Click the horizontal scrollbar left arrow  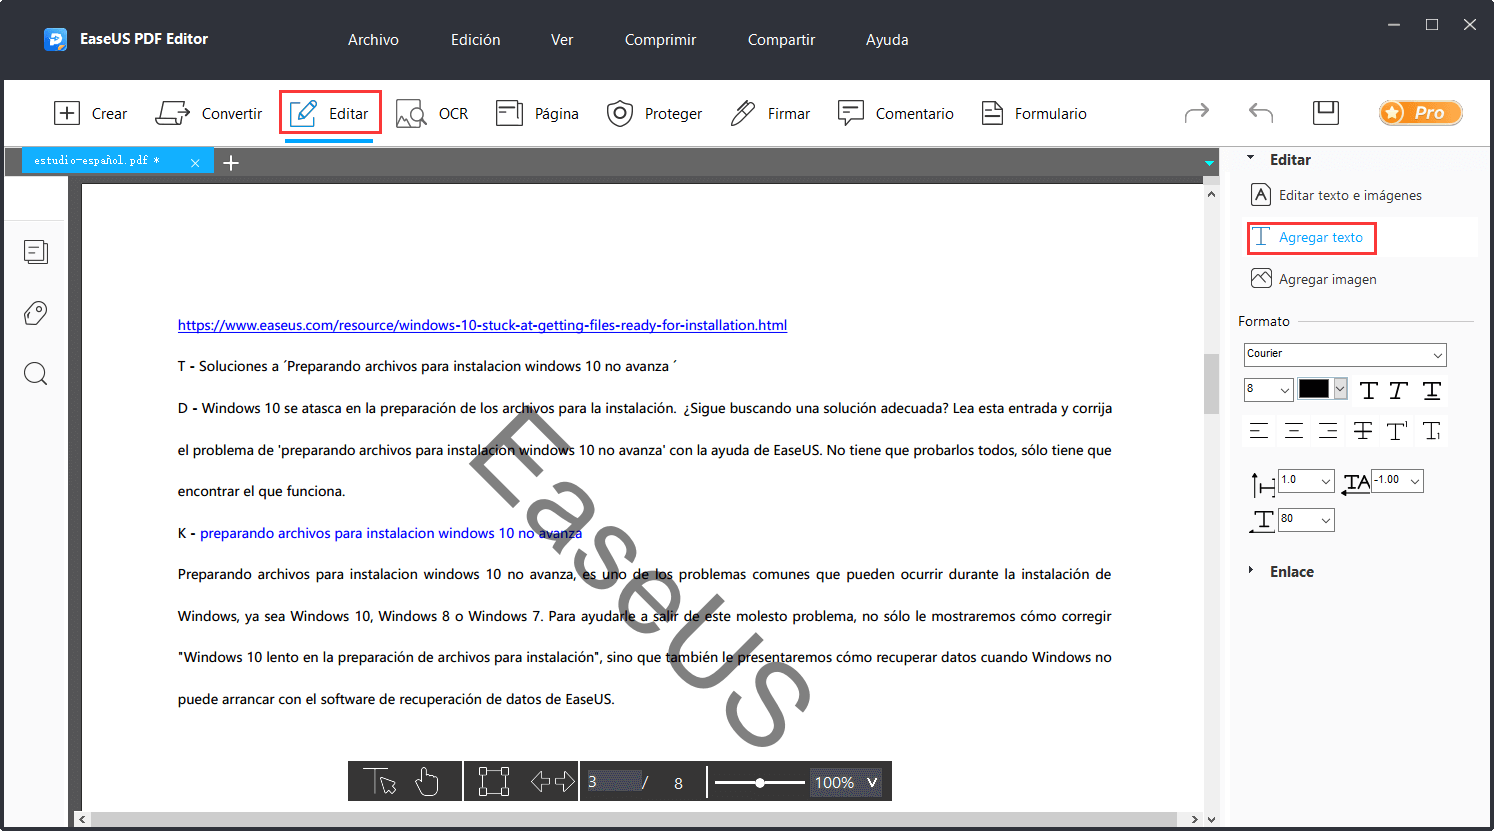coord(82,820)
